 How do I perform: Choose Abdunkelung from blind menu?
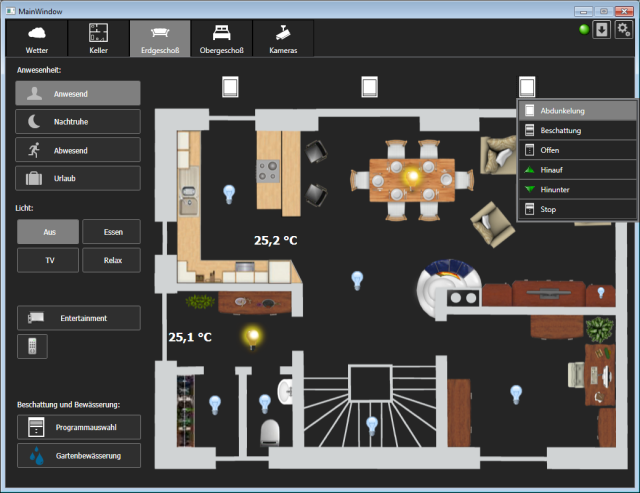tap(577, 111)
